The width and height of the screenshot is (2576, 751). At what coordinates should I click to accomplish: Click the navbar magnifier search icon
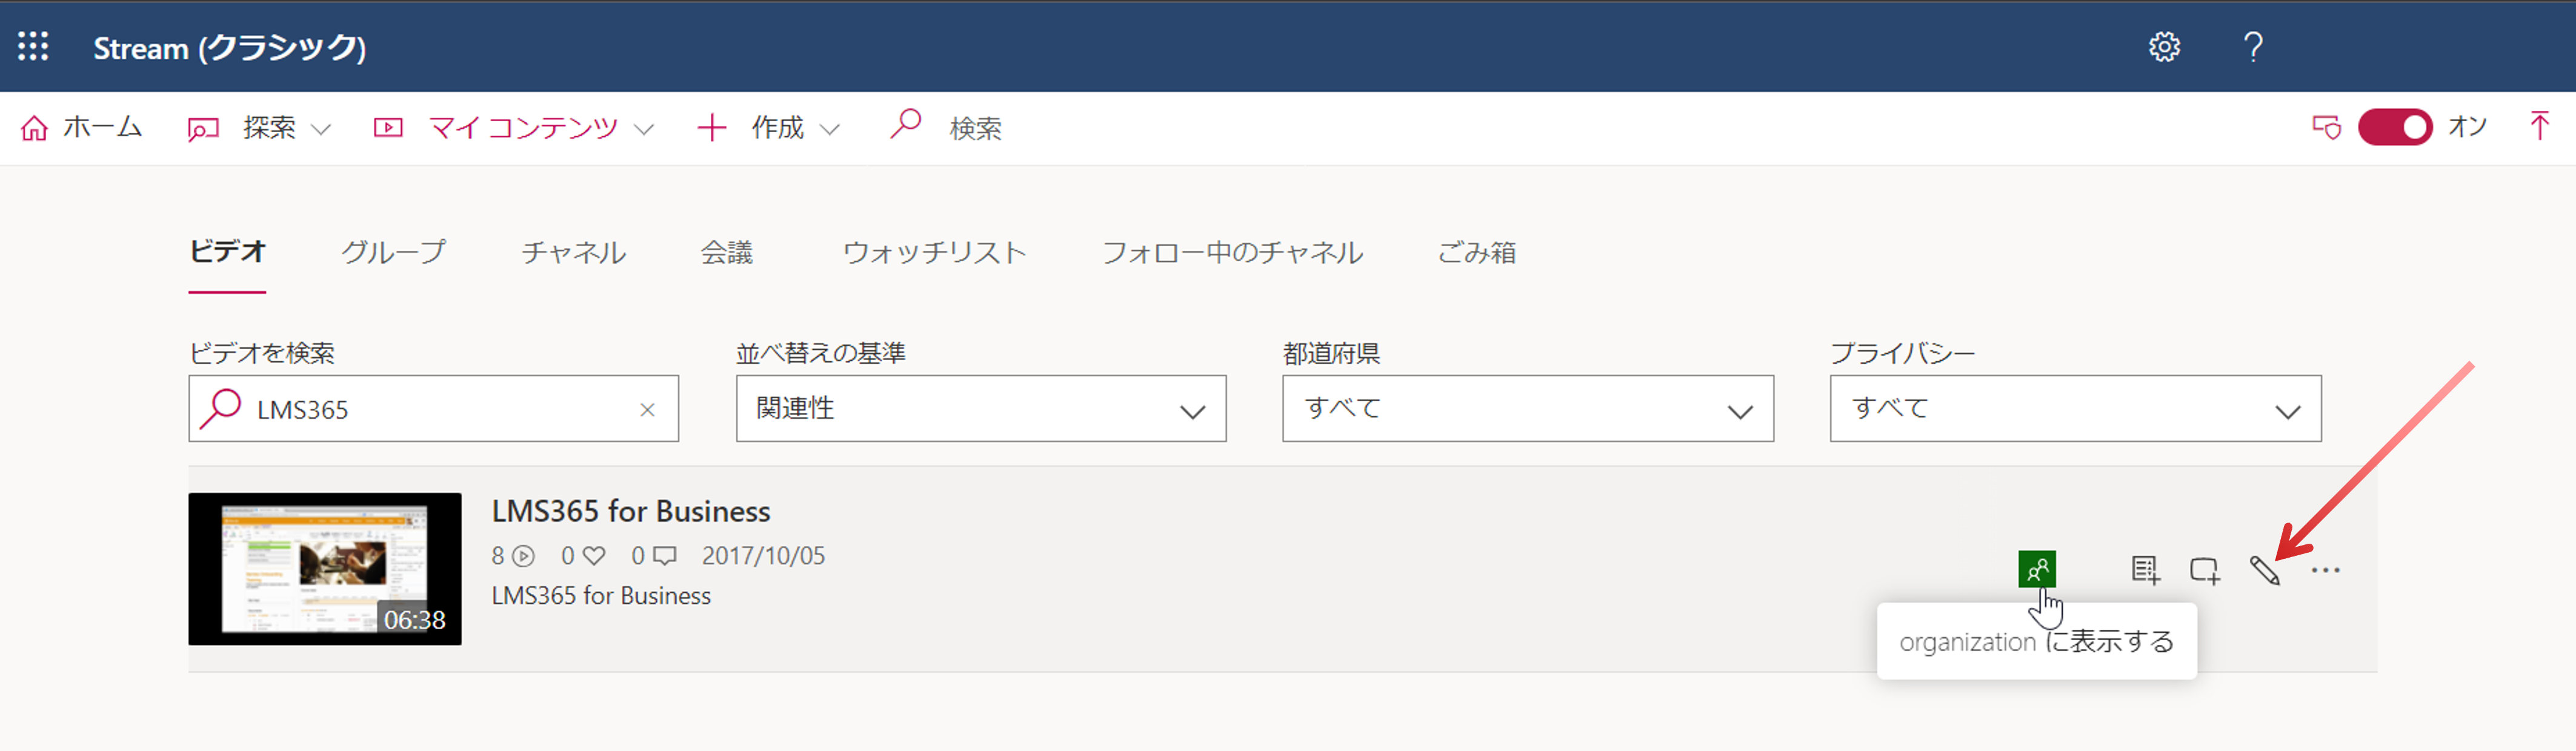coord(905,125)
